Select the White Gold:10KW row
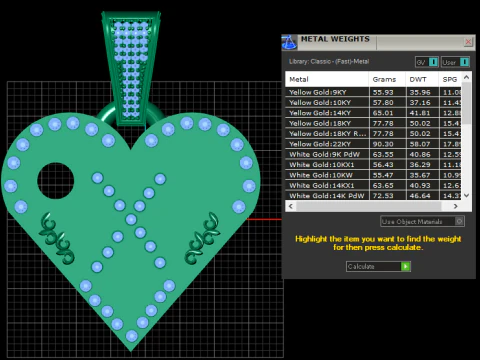 click(373, 175)
